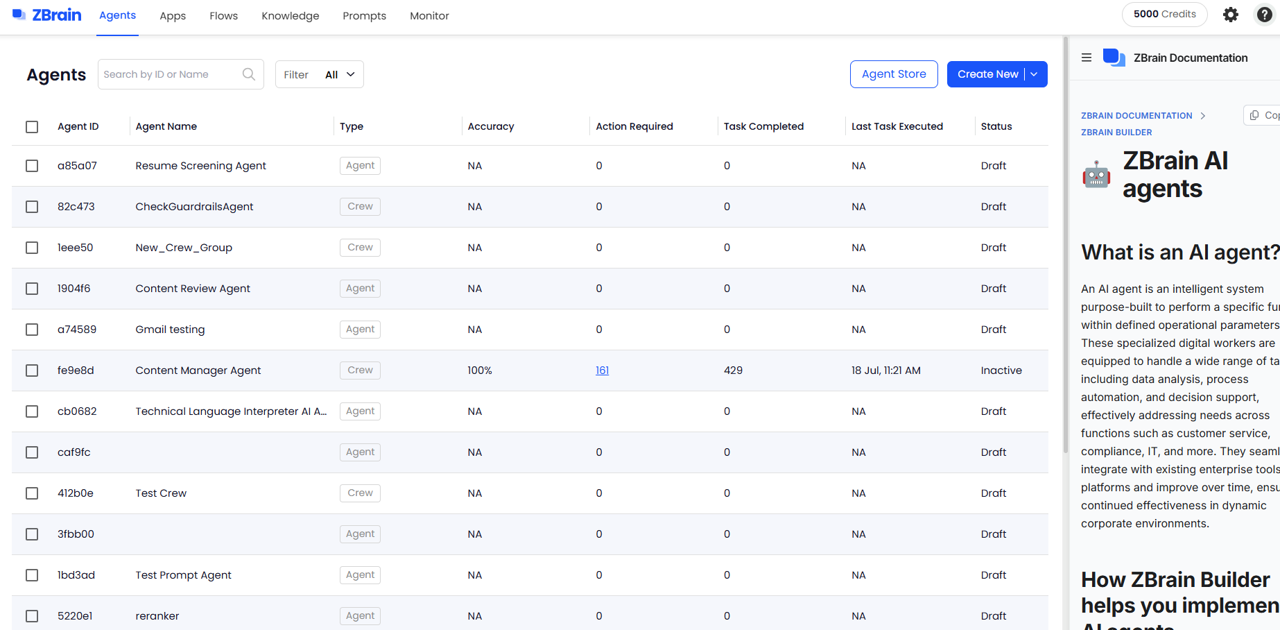The height and width of the screenshot is (630, 1280).
Task: Check the box for Resume Screening Agent
Action: pos(32,166)
